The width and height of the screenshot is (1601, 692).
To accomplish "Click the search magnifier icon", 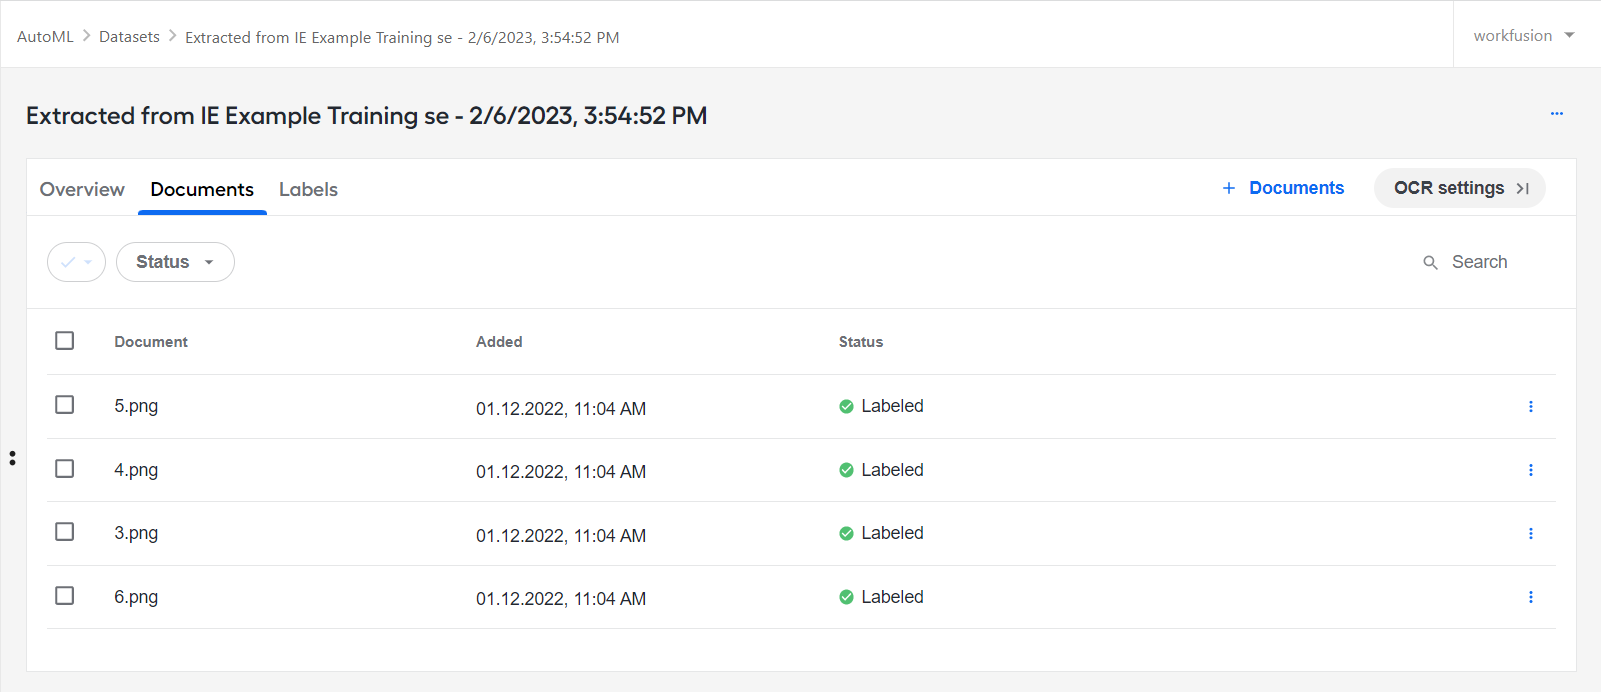I will point(1430,262).
